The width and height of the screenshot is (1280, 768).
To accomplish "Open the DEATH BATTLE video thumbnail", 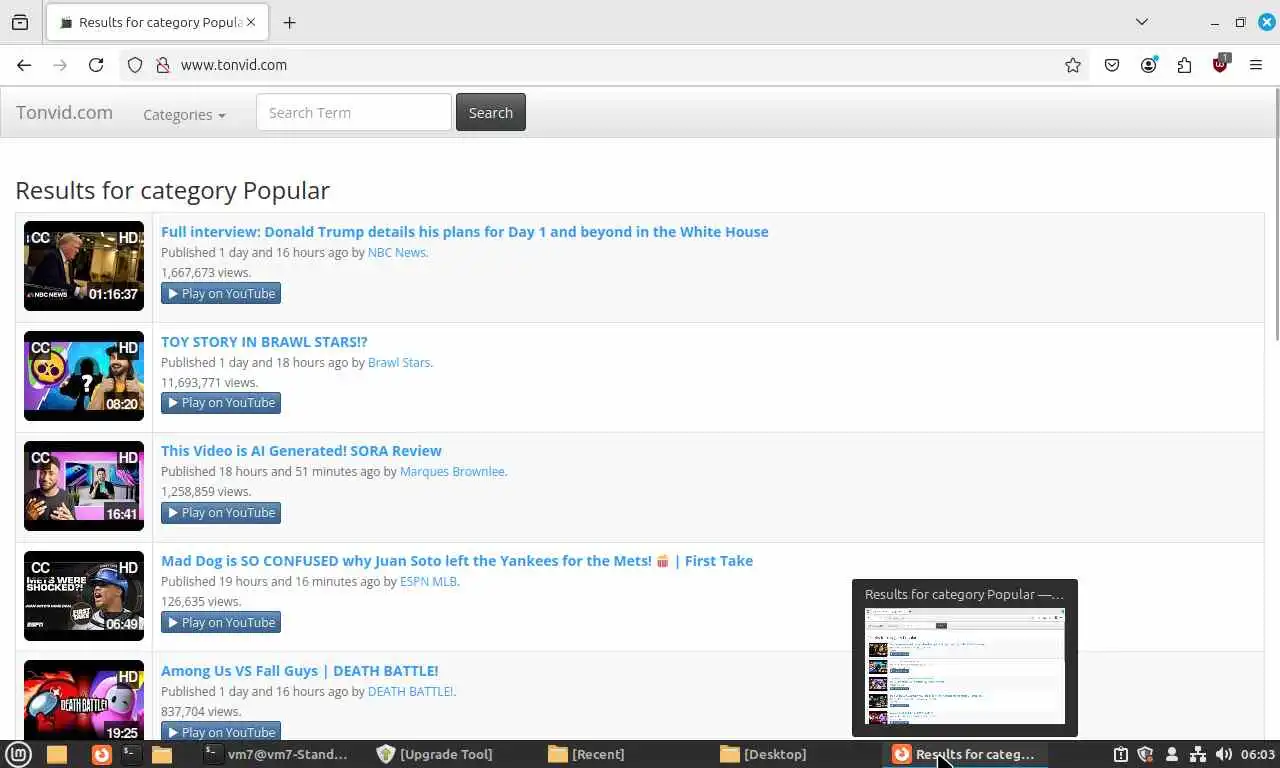I will point(84,700).
